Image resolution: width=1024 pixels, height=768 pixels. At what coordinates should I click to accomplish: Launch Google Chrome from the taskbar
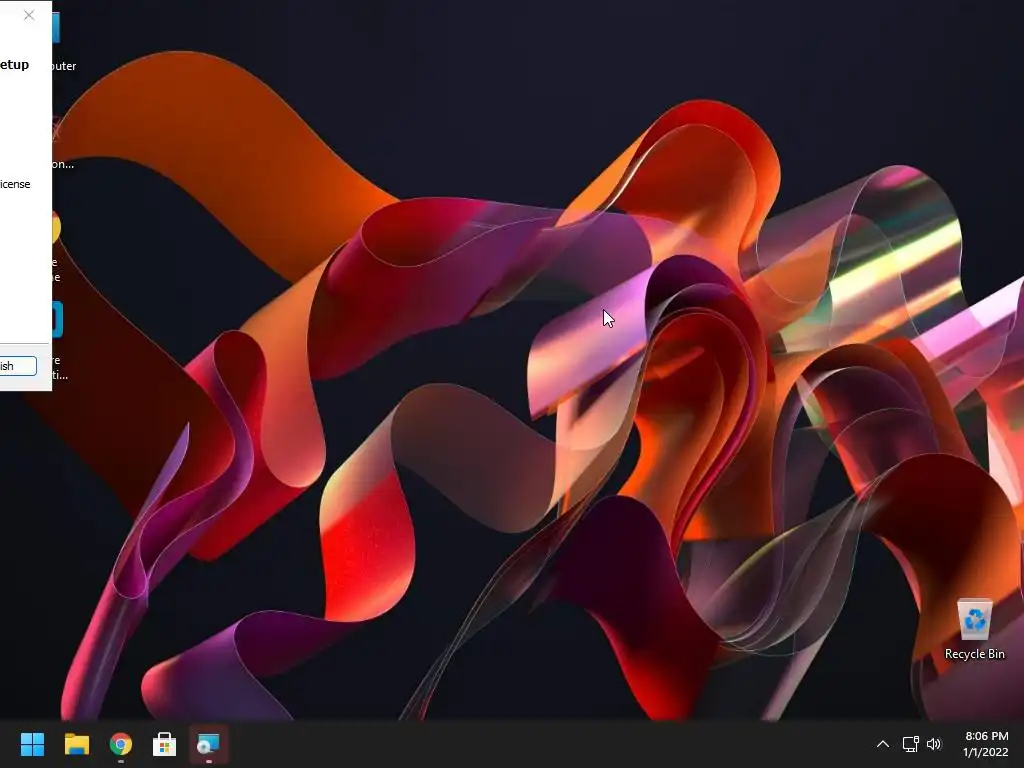tap(121, 744)
